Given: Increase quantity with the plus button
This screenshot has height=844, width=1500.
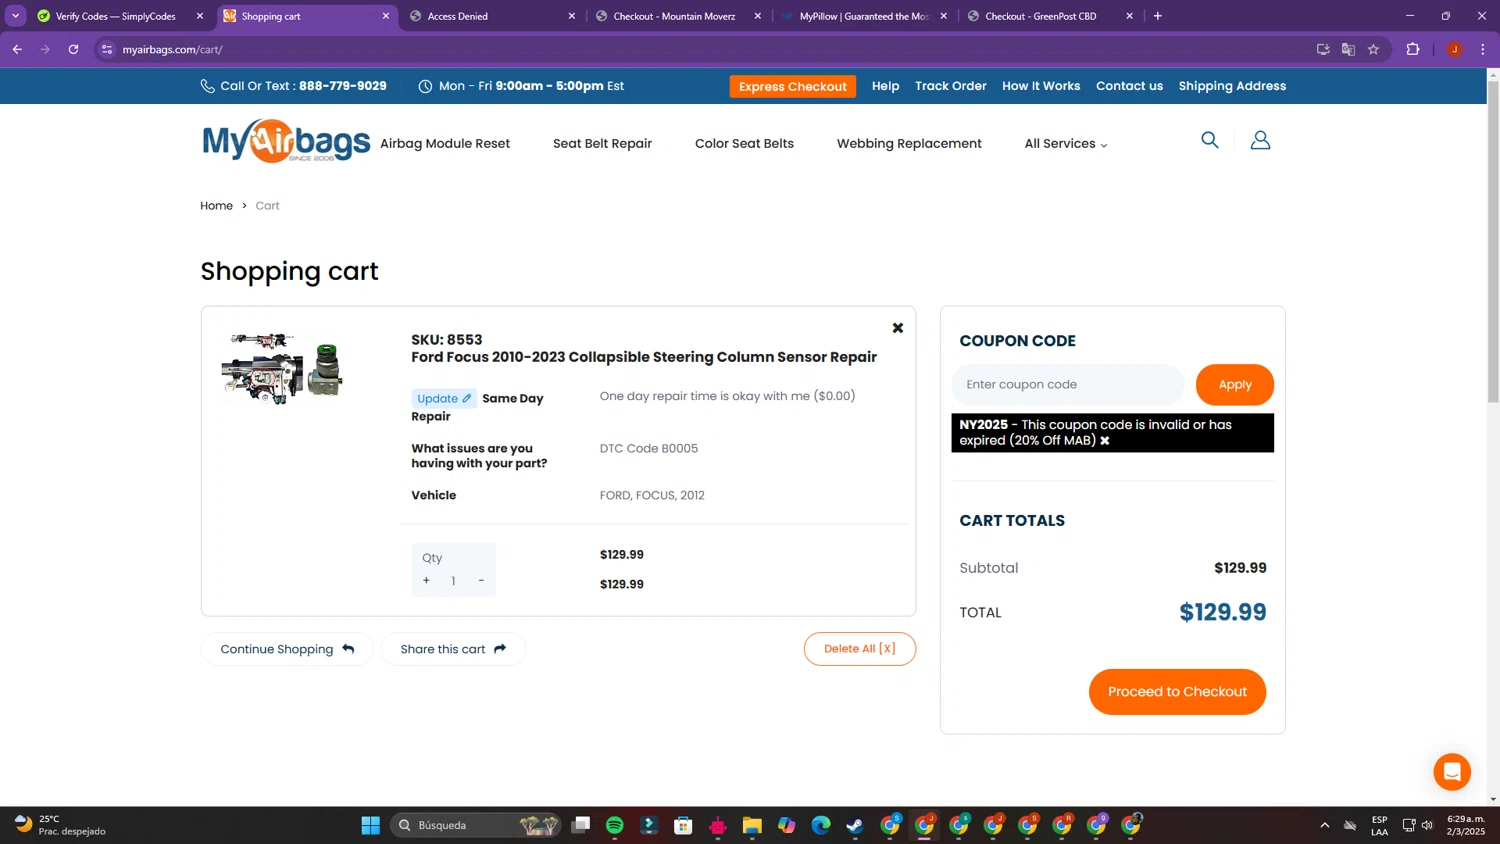Looking at the screenshot, I should tap(426, 581).
